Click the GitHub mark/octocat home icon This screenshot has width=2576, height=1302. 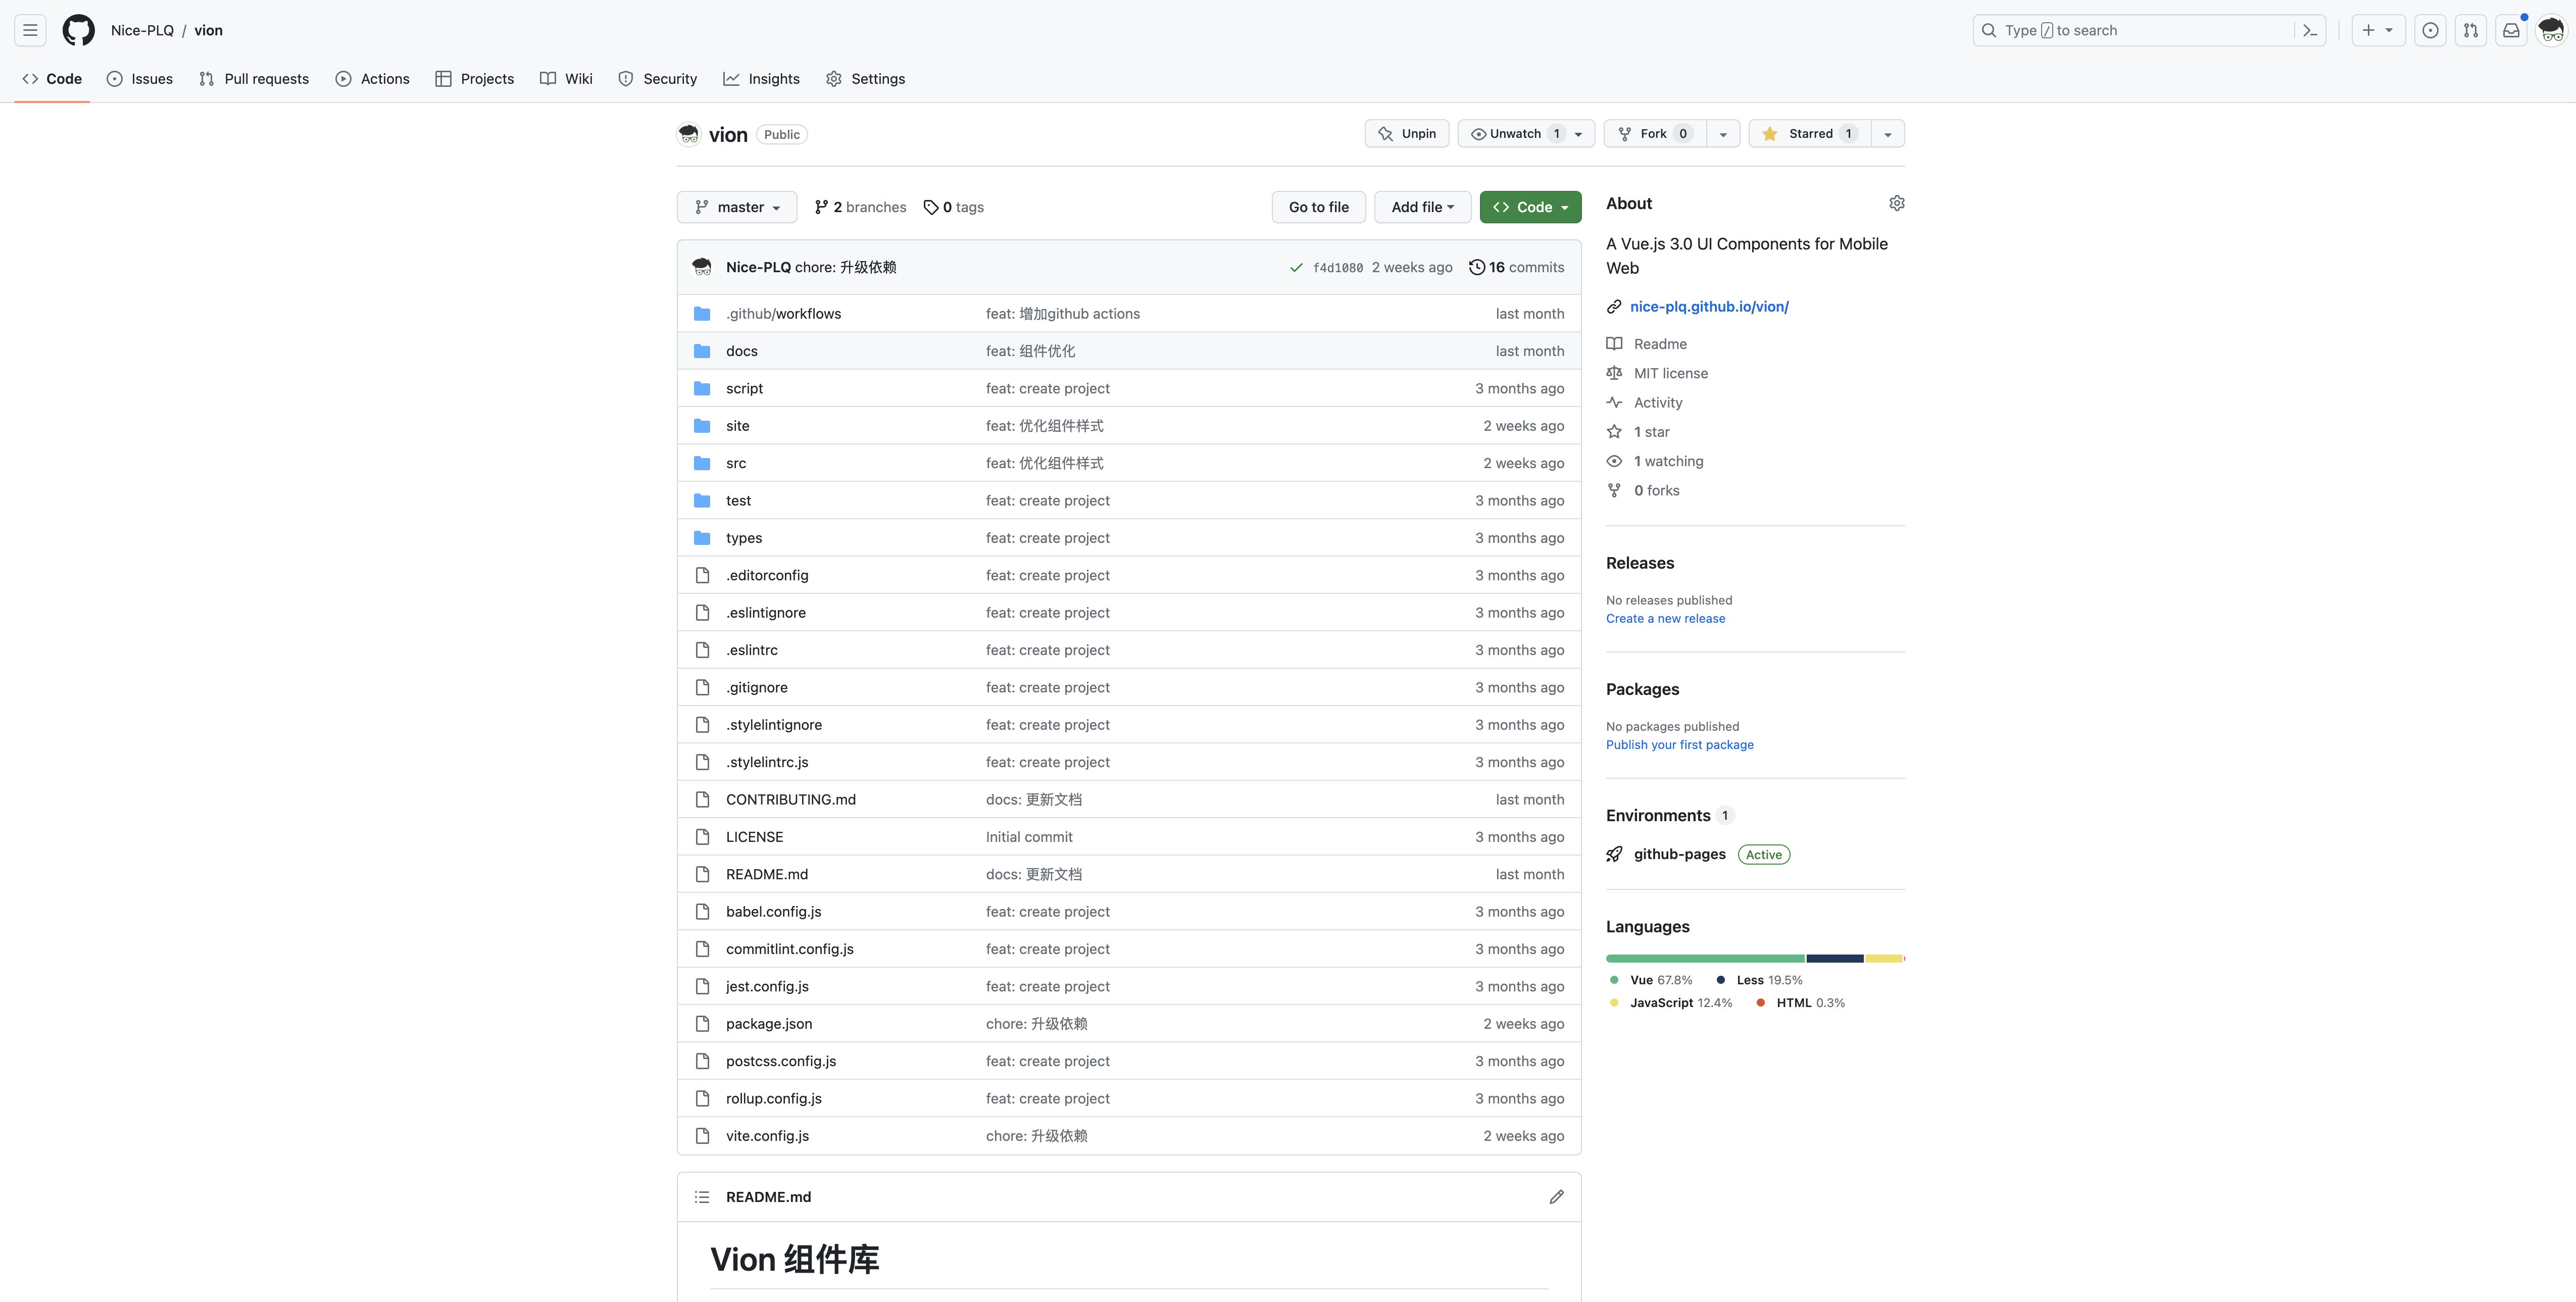(78, 30)
